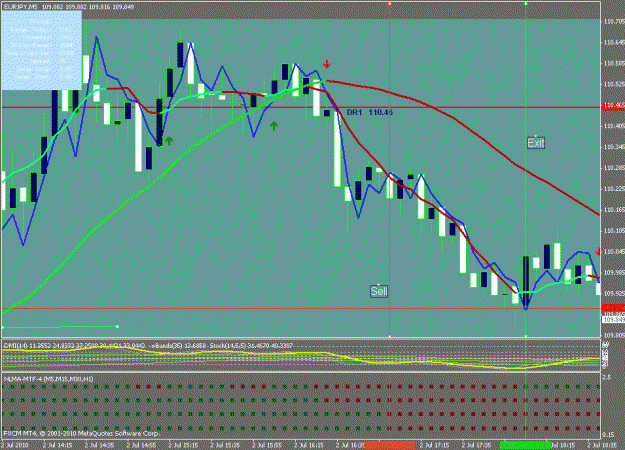Click the 109.985 price scale label
Screen dimensions: 625x450
pyautogui.click(x=614, y=272)
